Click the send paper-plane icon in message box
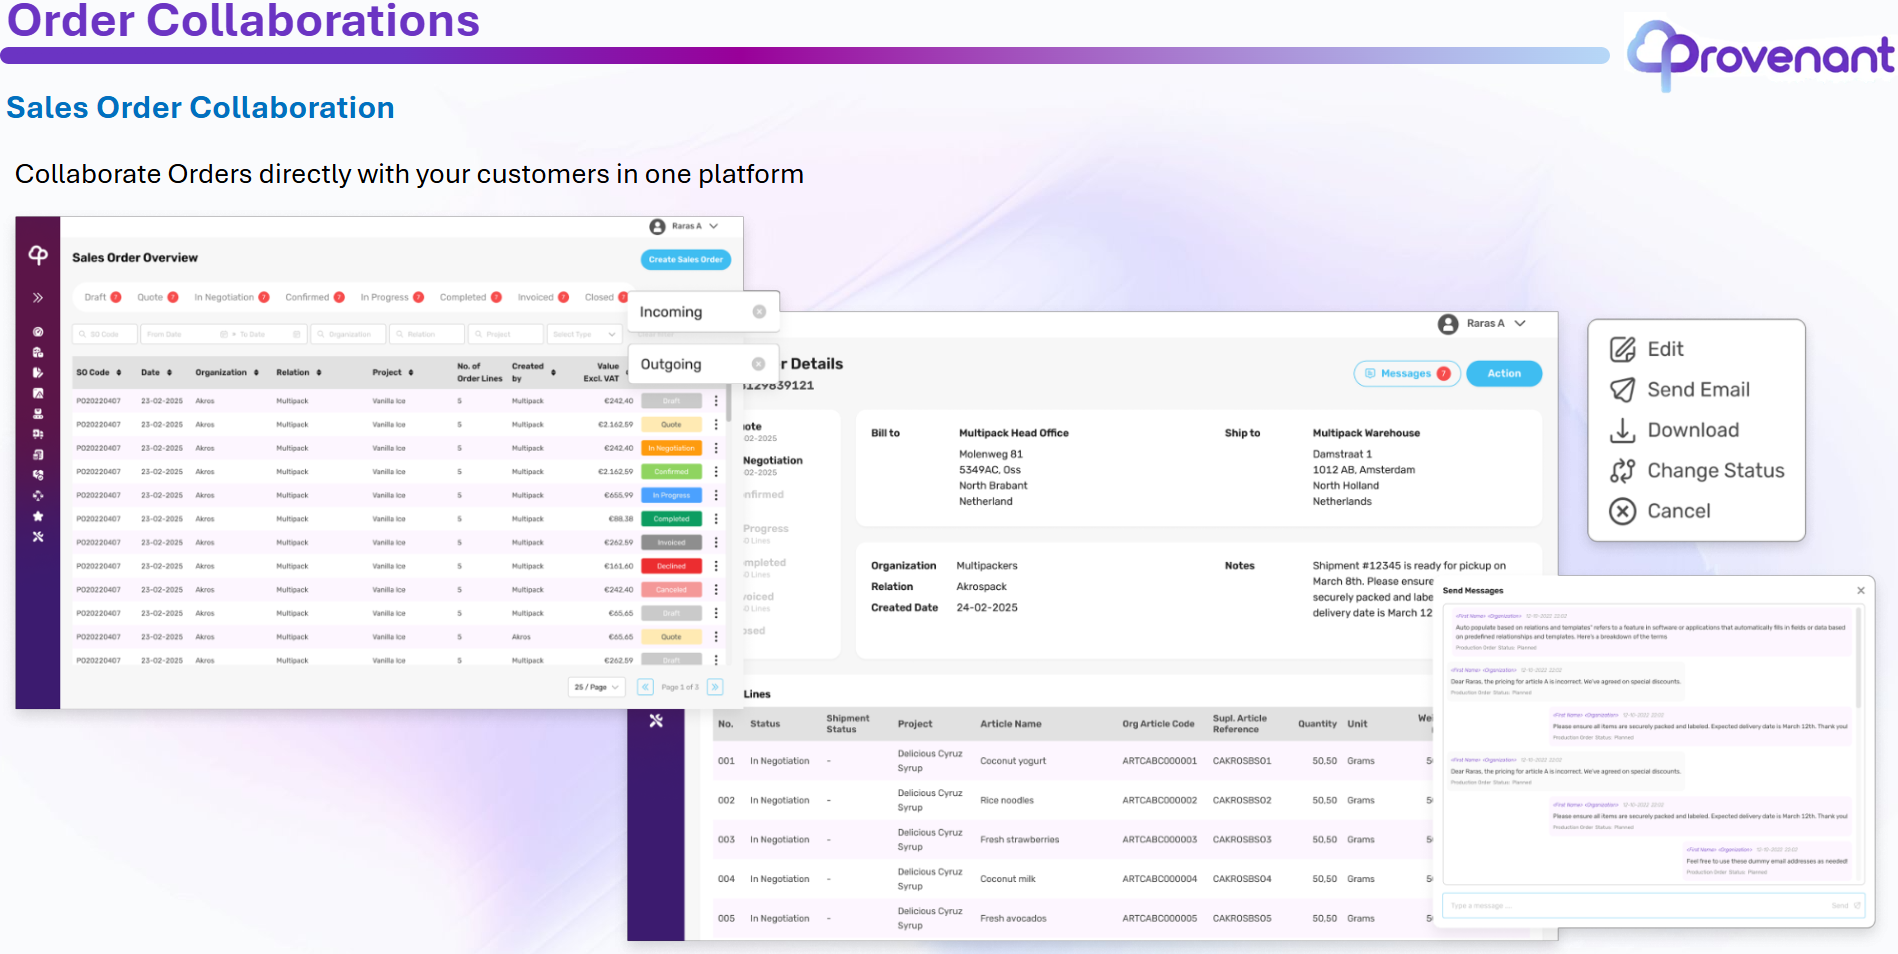 coord(1858,905)
